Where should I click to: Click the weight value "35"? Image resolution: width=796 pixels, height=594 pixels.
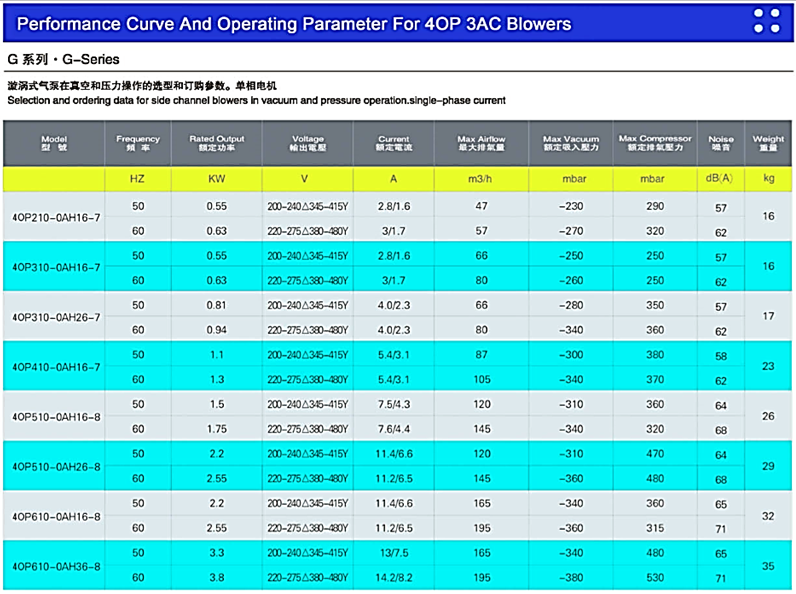point(768,566)
